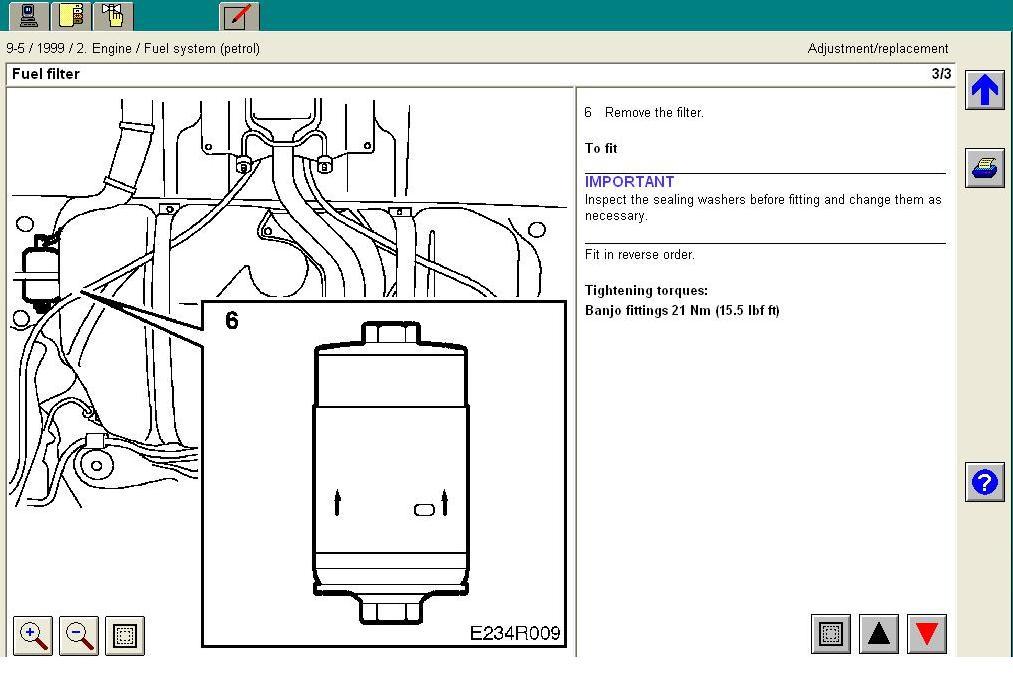Open the red pen notes tab
Screen dimensions: 1013x691
(x=238, y=15)
